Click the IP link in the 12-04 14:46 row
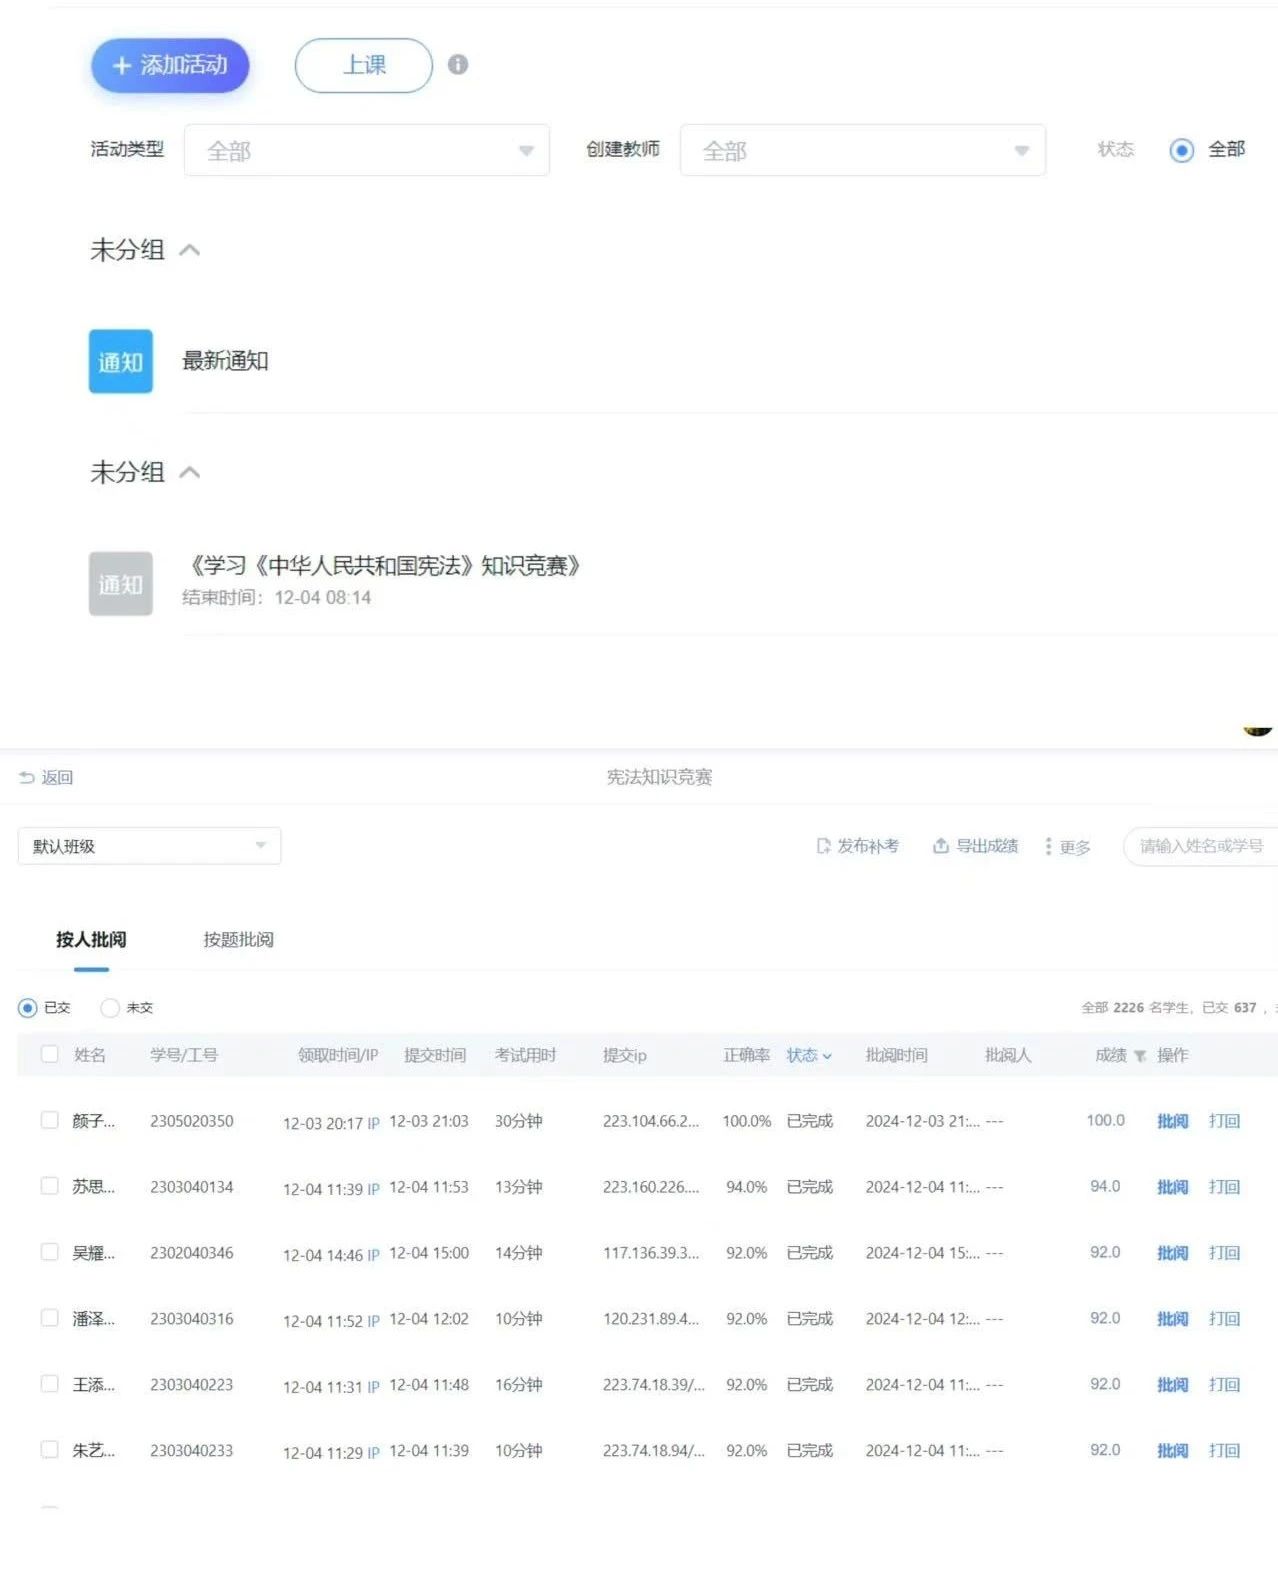Viewport: 1278px width, 1579px height. pos(373,1255)
